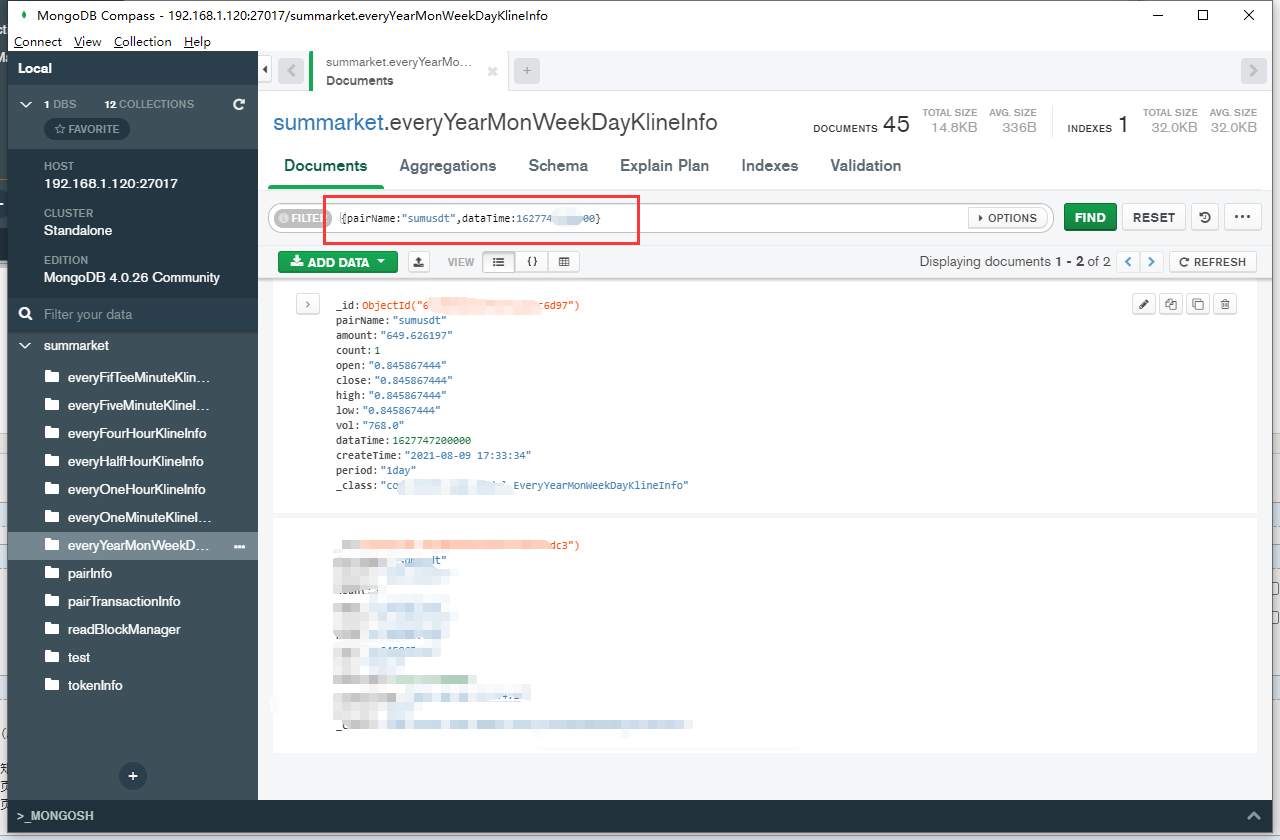
Task: Open the everyYearMonWeekD... collection actions menu
Action: [x=240, y=546]
